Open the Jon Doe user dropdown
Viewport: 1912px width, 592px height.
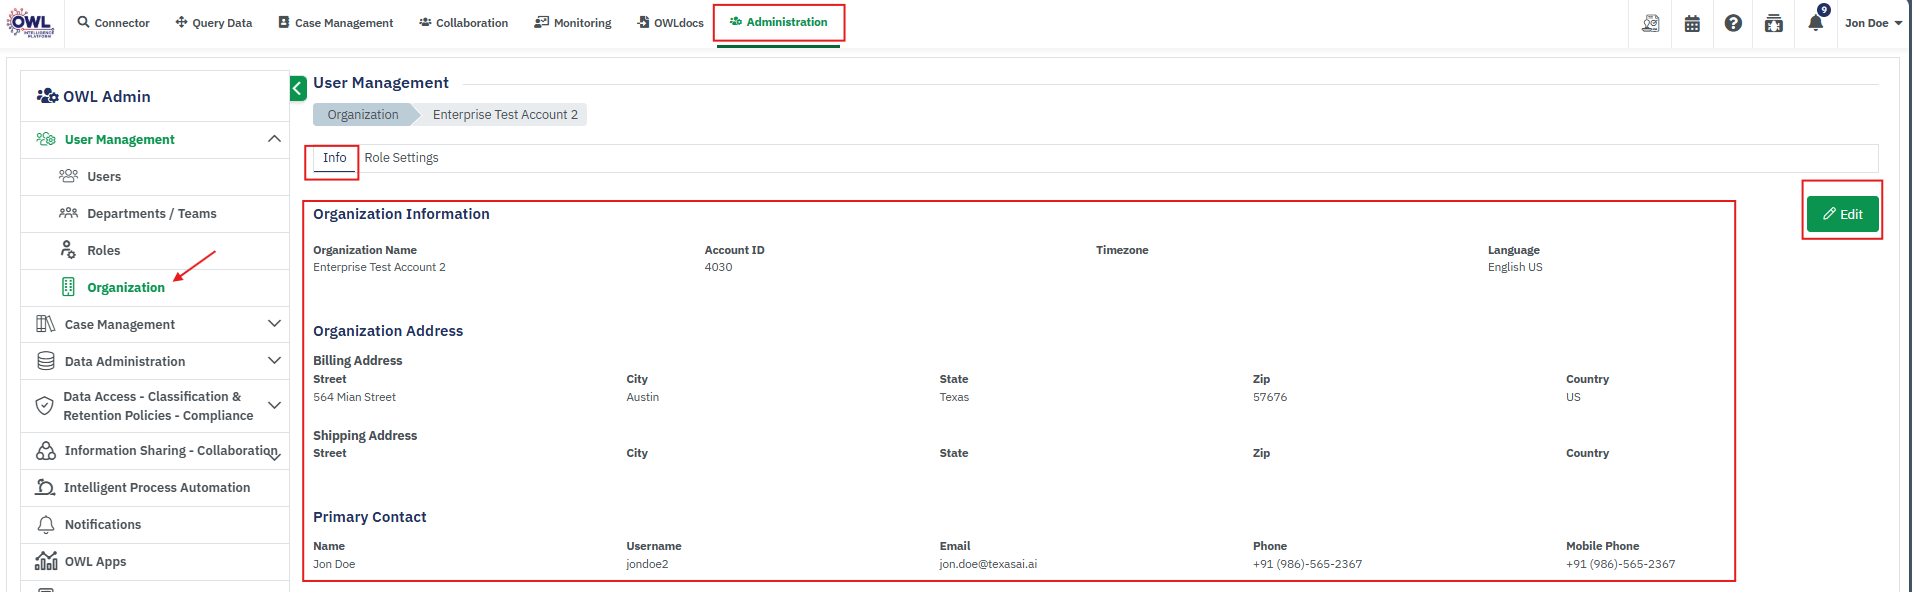[x=1872, y=23]
